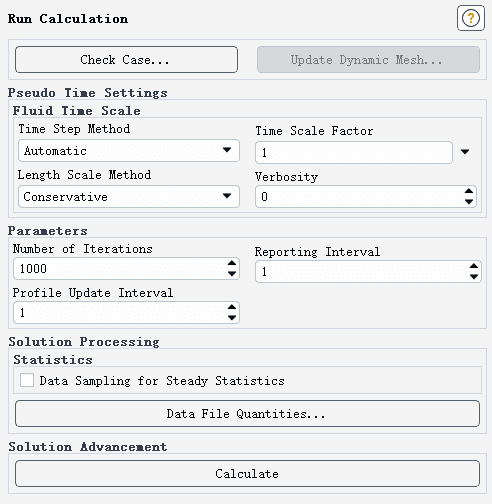Increase Reporting Interval with up arrow

pos(474,266)
